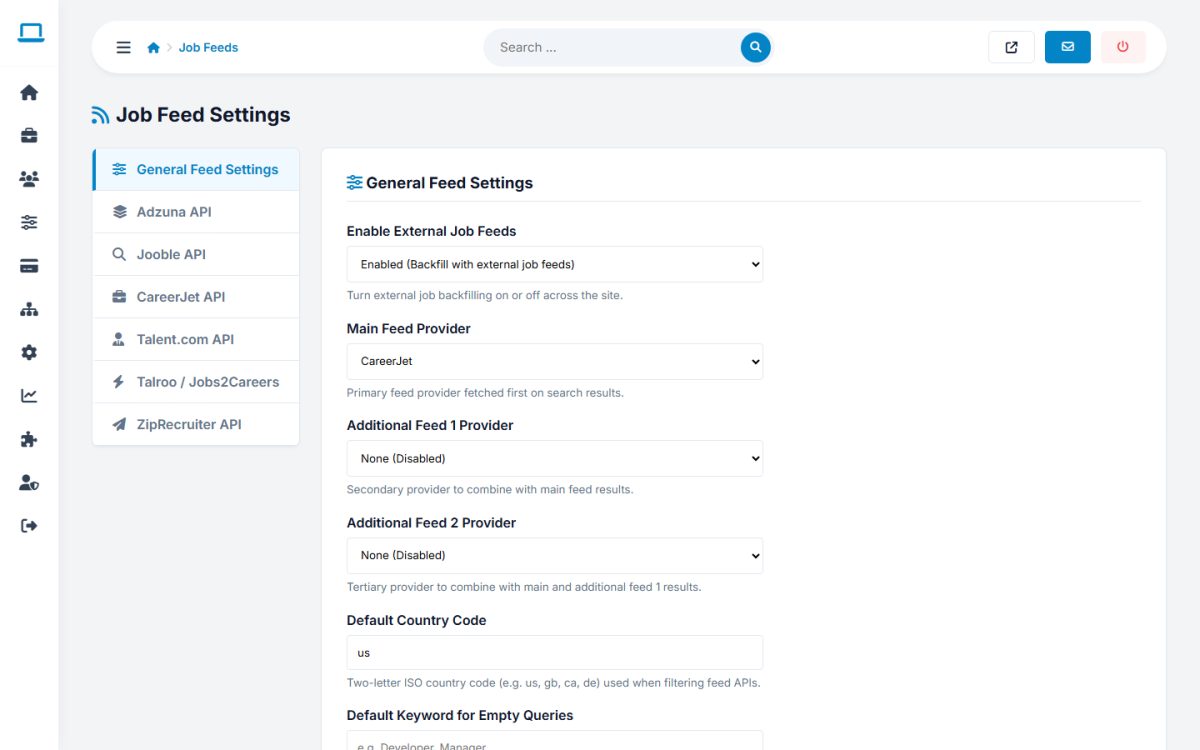Viewport: 1200px width, 750px height.
Task: Open the external link icon button
Action: tap(1011, 47)
